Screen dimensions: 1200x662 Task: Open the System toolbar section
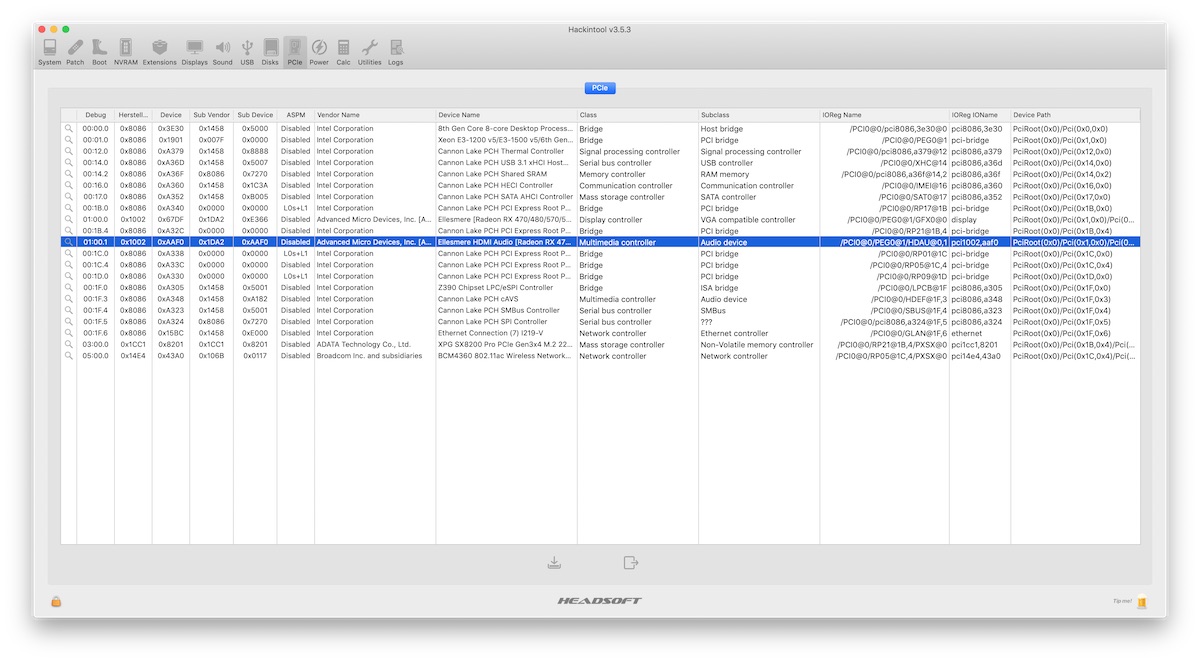pos(49,51)
